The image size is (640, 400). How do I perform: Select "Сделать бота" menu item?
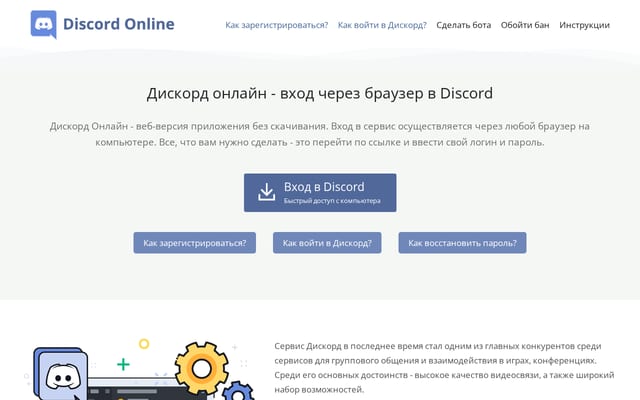pyautogui.click(x=464, y=25)
